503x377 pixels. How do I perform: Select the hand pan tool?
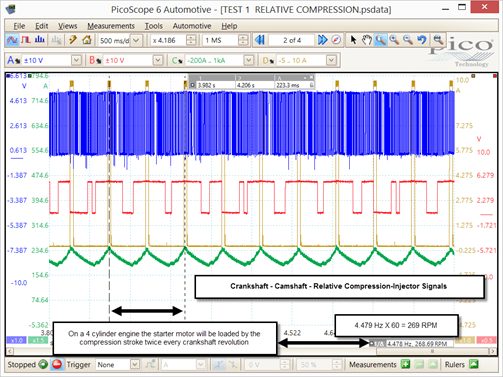click(367, 40)
